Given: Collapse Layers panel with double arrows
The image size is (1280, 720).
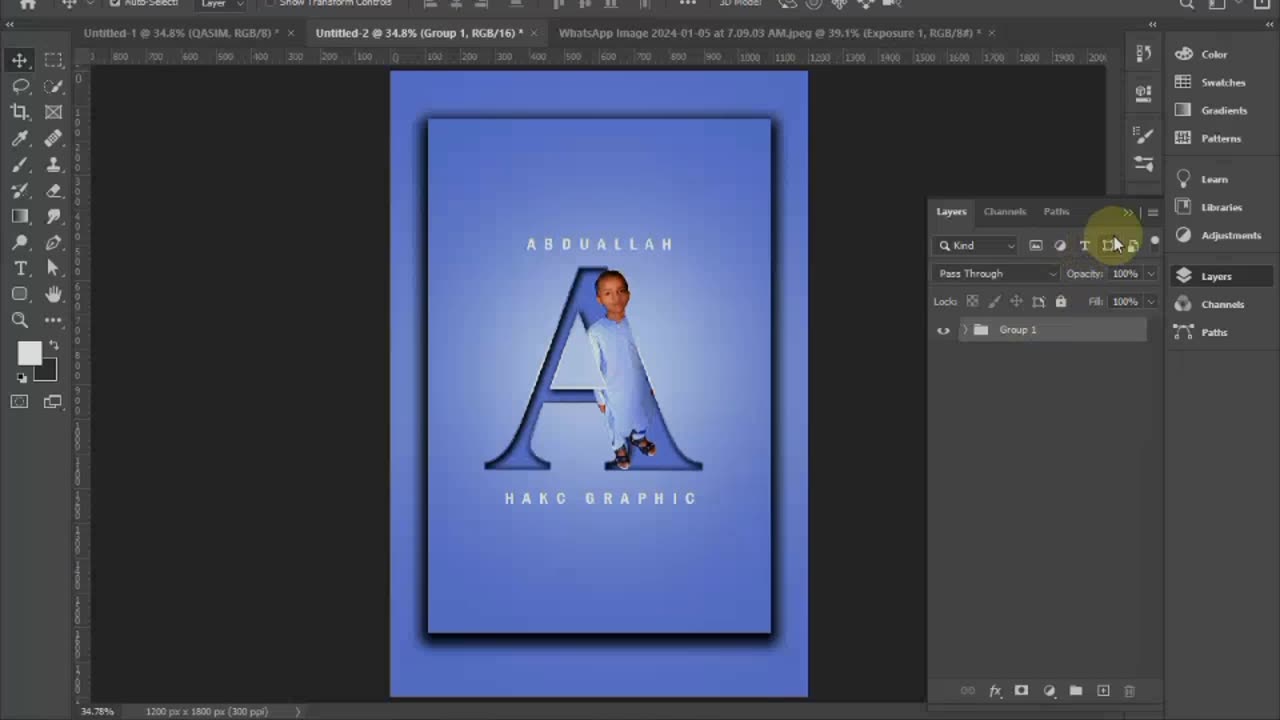Looking at the screenshot, I should (x=1128, y=212).
